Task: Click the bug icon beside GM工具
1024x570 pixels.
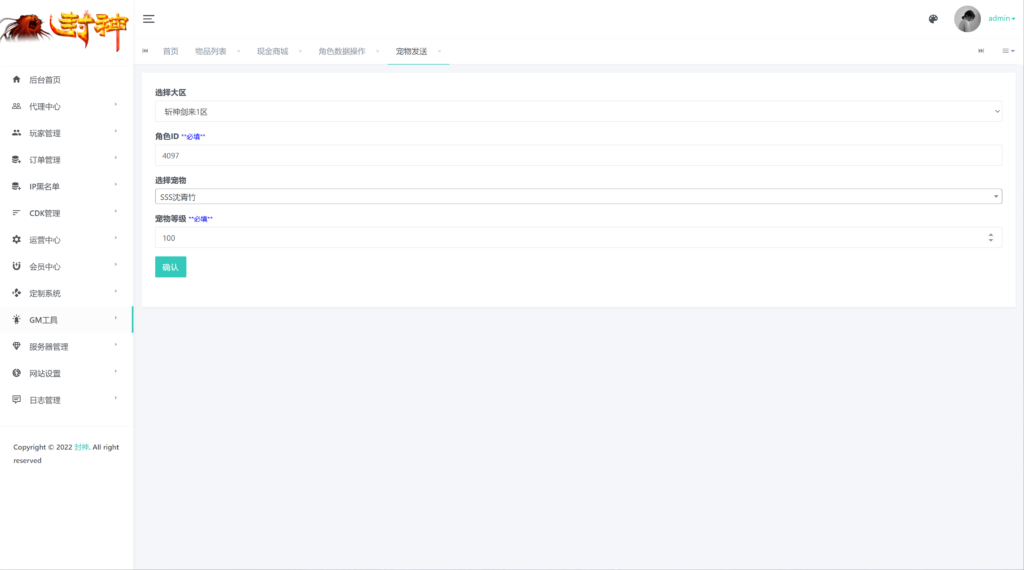Action: [x=16, y=320]
